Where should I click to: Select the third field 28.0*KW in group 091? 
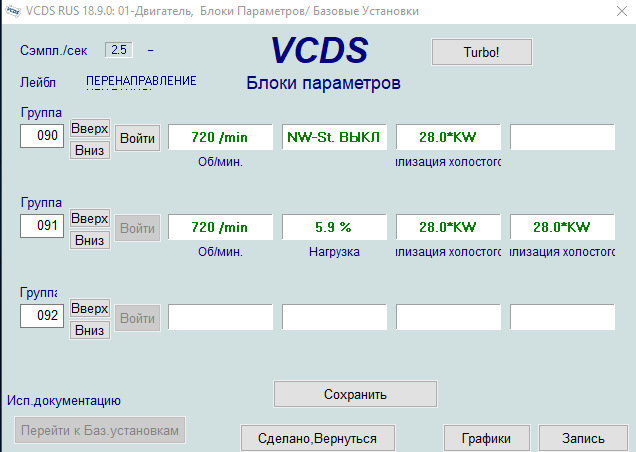448,227
